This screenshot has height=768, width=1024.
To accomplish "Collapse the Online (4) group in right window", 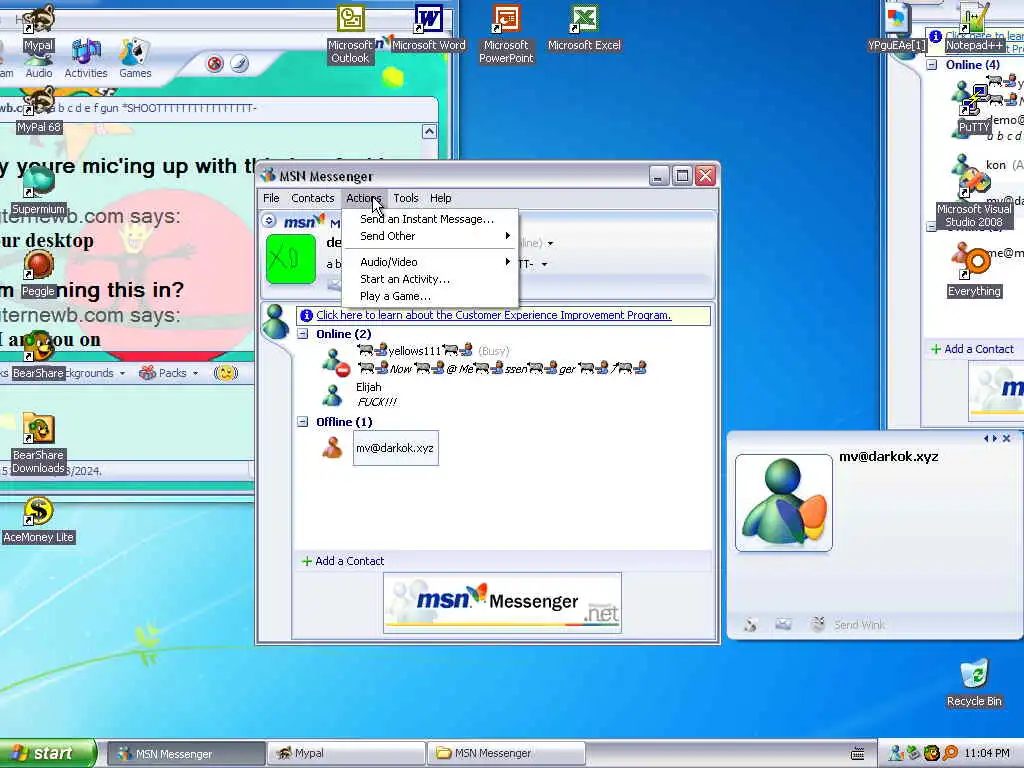I will [x=932, y=65].
